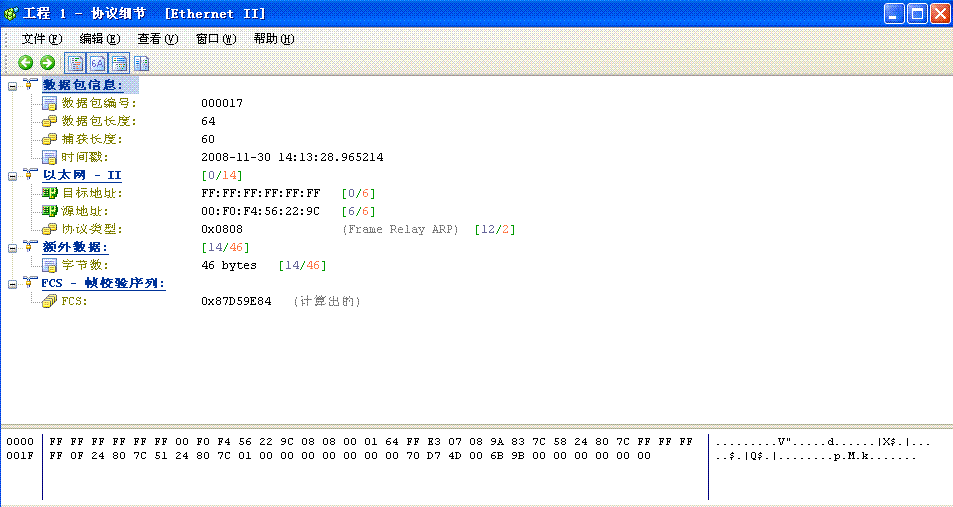Go to next packet with green forward arrow
The image size is (953, 507).
[x=47, y=63]
